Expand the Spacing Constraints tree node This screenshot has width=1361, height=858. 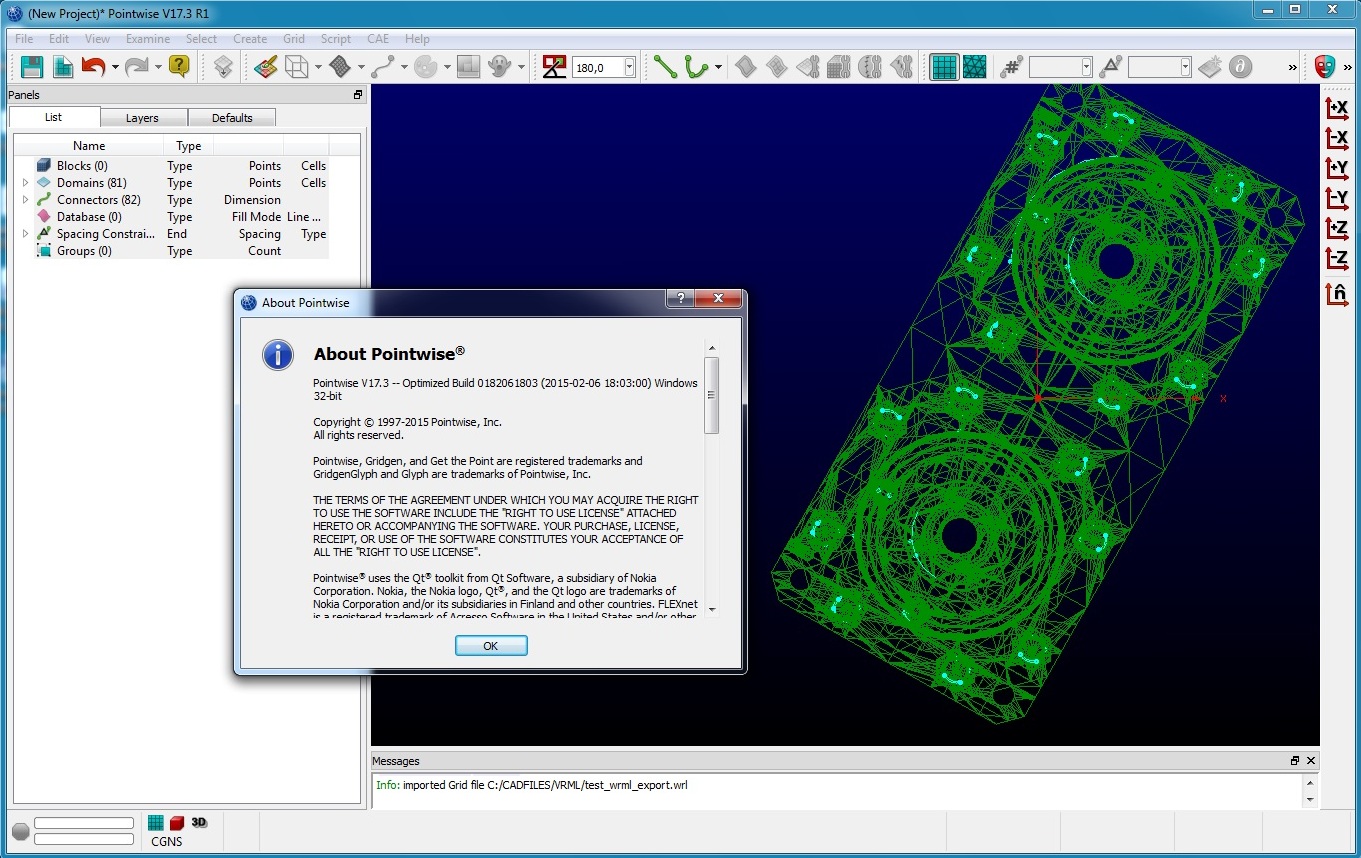[x=25, y=234]
